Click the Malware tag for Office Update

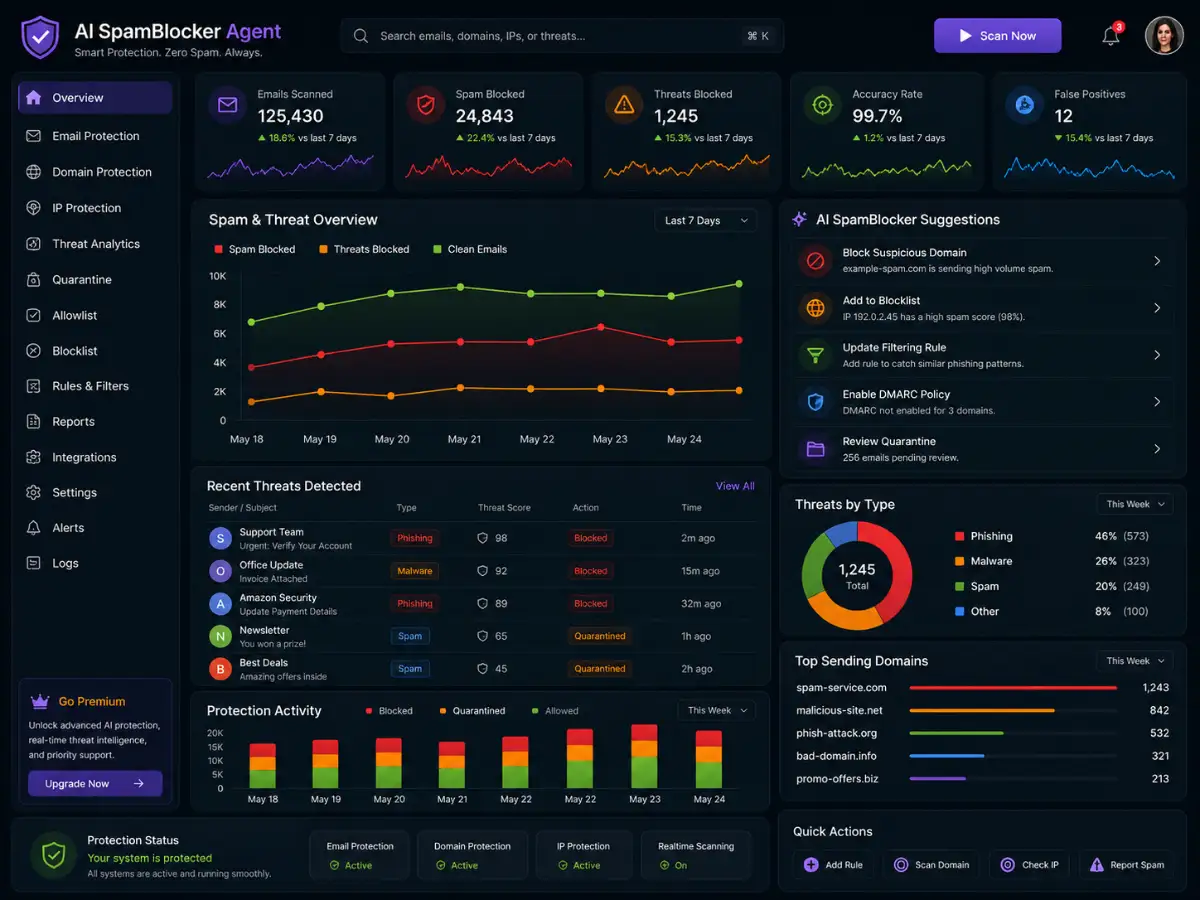click(415, 571)
